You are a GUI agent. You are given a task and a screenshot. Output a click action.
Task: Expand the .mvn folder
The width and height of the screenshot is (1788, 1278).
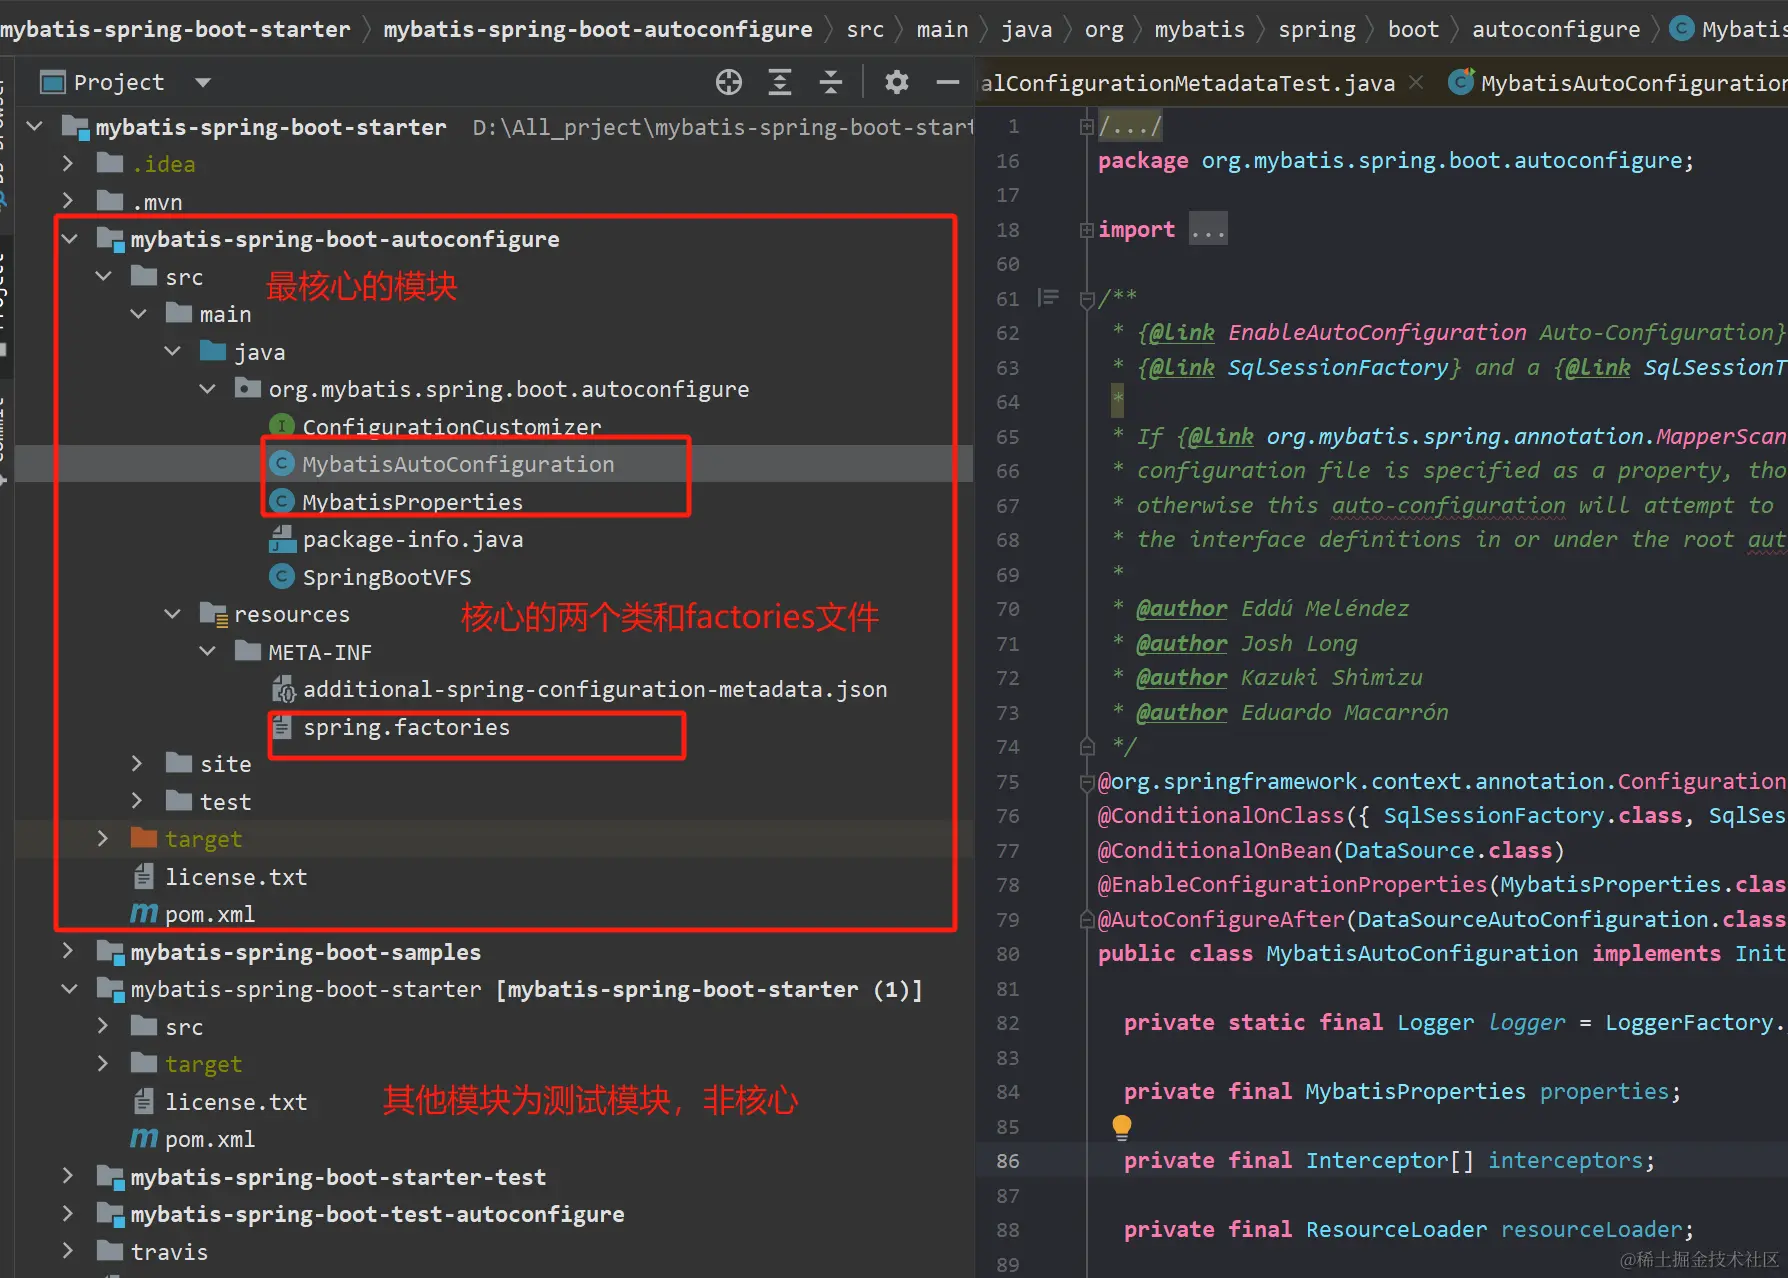[68, 201]
